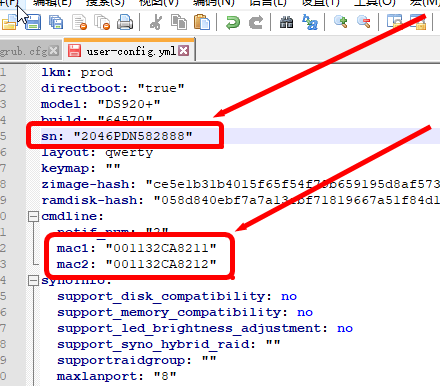Open the 视图(V) menu
Viewport: 440px width, 386px height.
[159, 3]
